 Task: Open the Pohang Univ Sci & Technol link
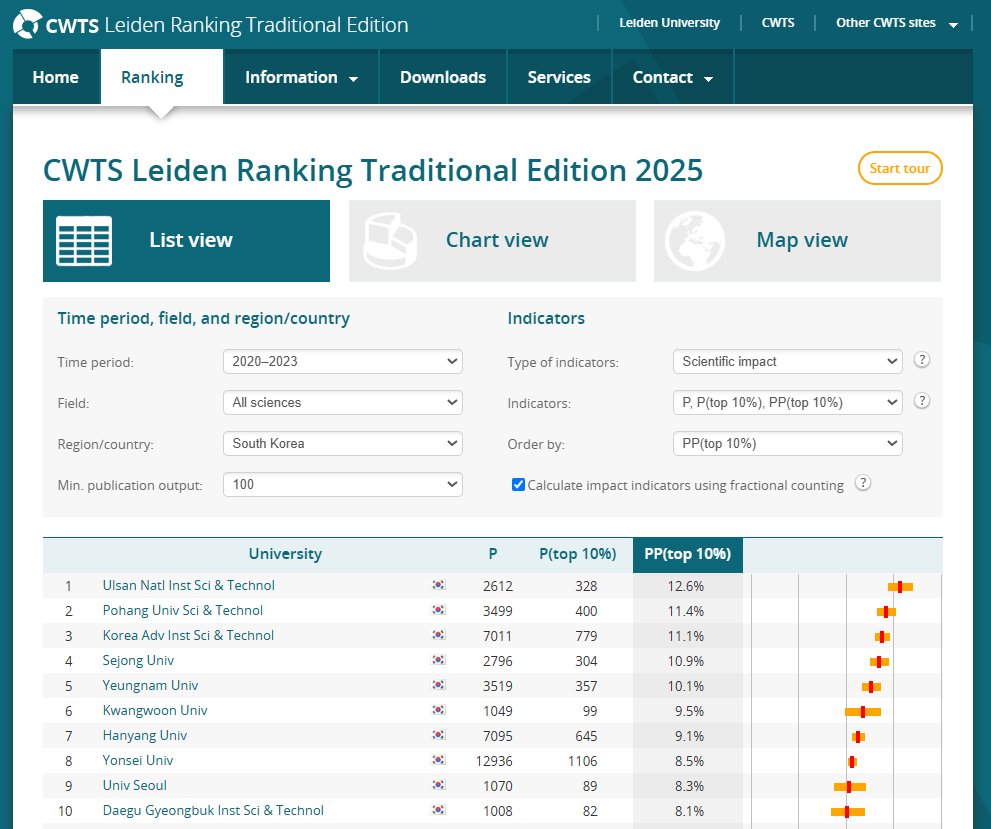pos(182,610)
